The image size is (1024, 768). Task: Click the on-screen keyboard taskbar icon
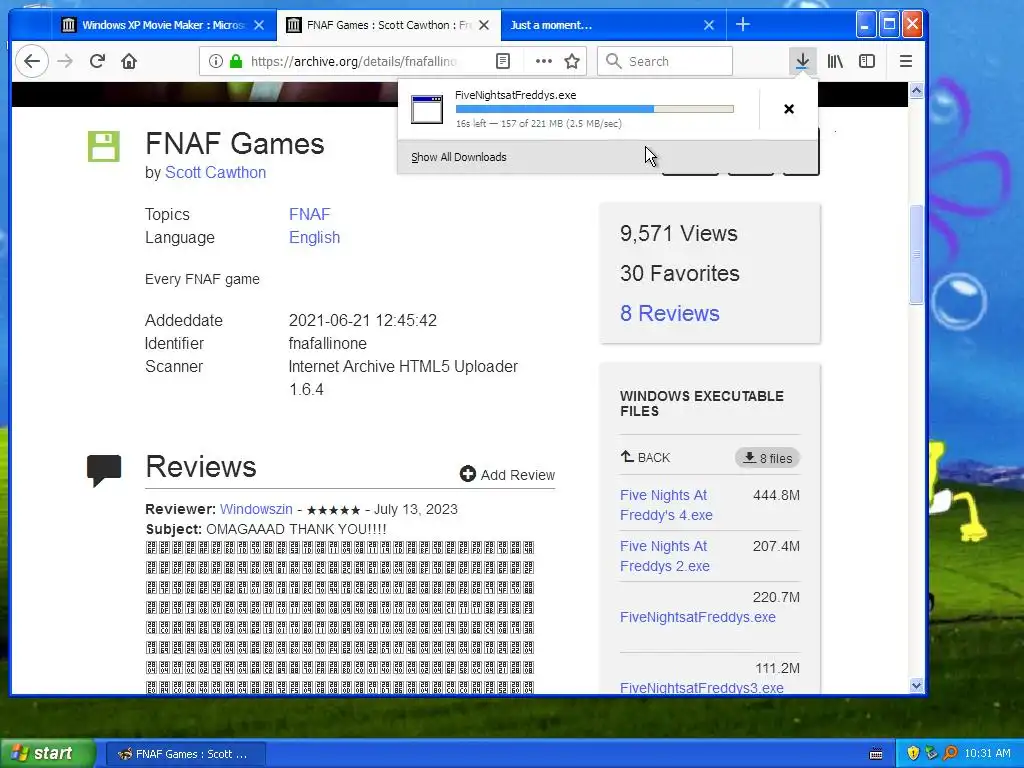point(876,754)
